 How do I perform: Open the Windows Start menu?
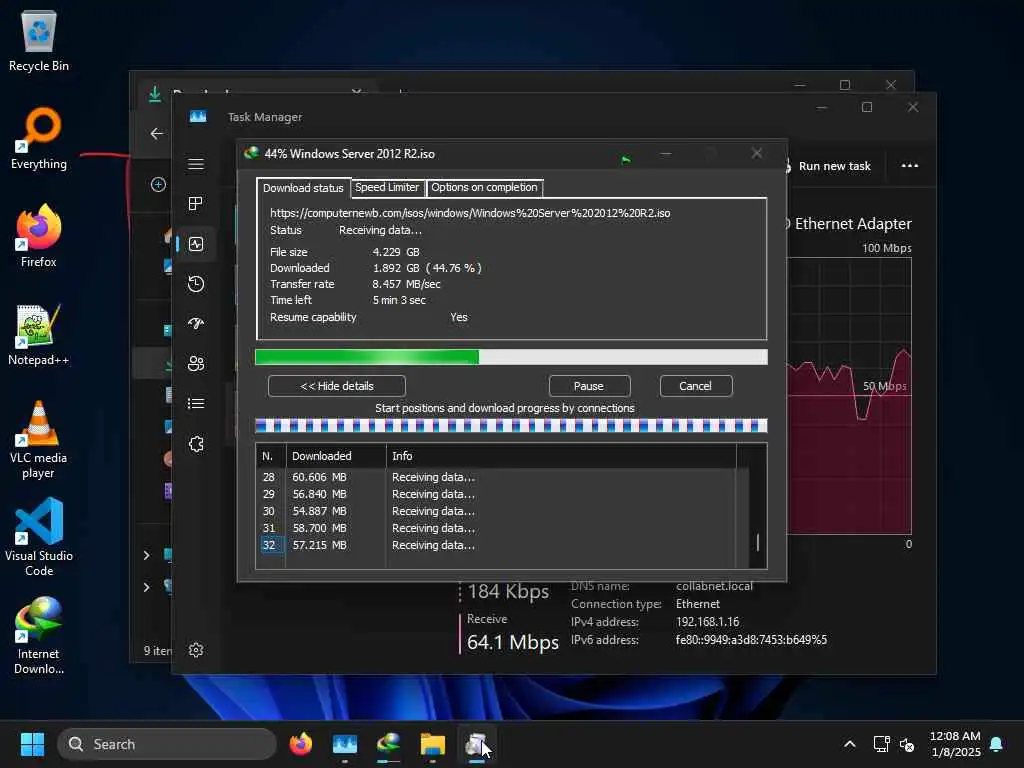[32, 744]
